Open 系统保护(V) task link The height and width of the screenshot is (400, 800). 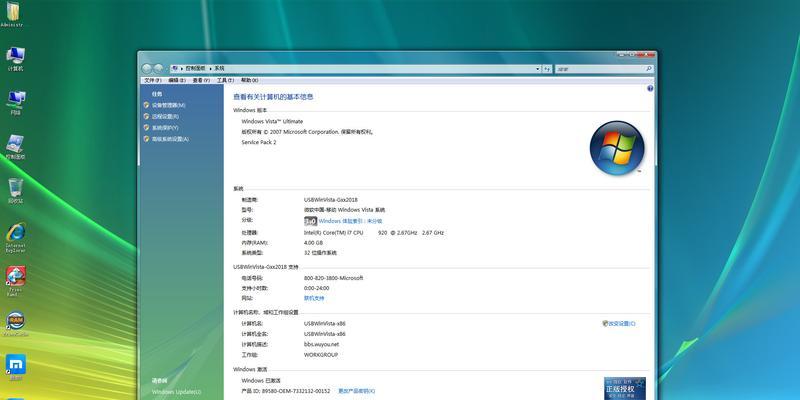click(165, 128)
